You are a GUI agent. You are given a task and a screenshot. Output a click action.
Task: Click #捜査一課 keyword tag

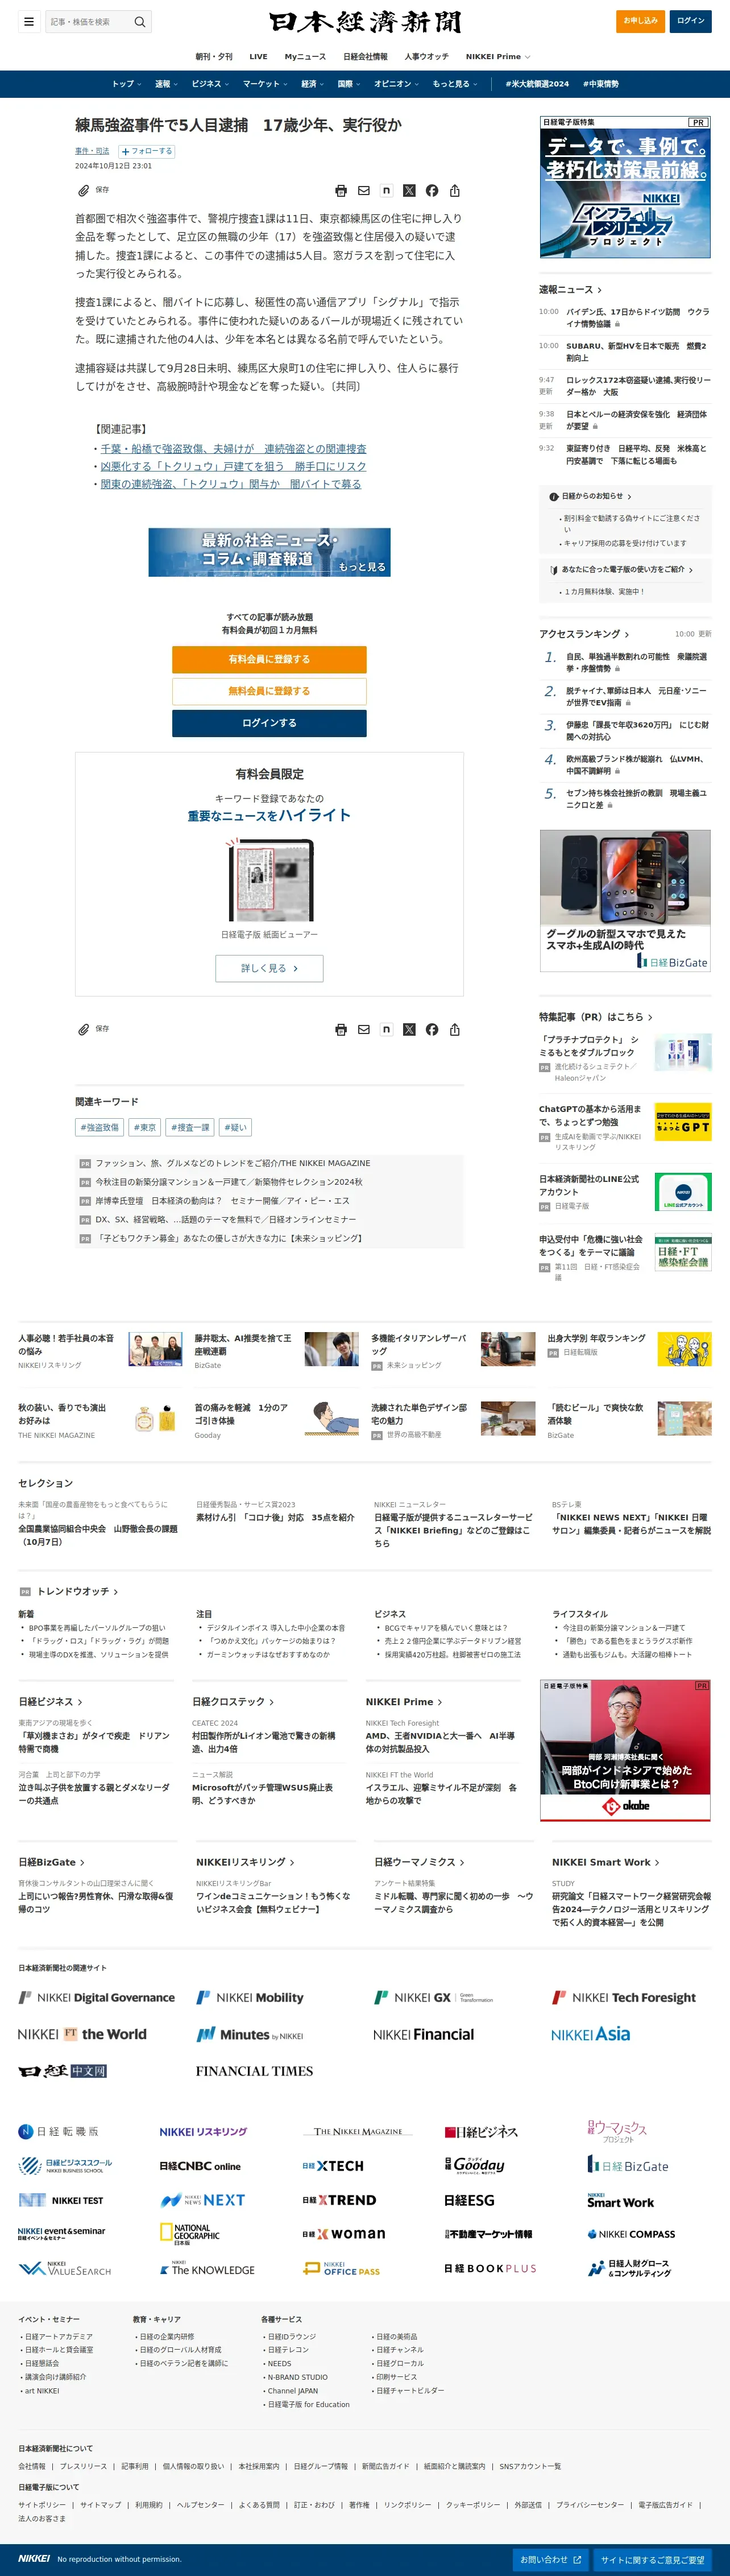click(190, 1127)
